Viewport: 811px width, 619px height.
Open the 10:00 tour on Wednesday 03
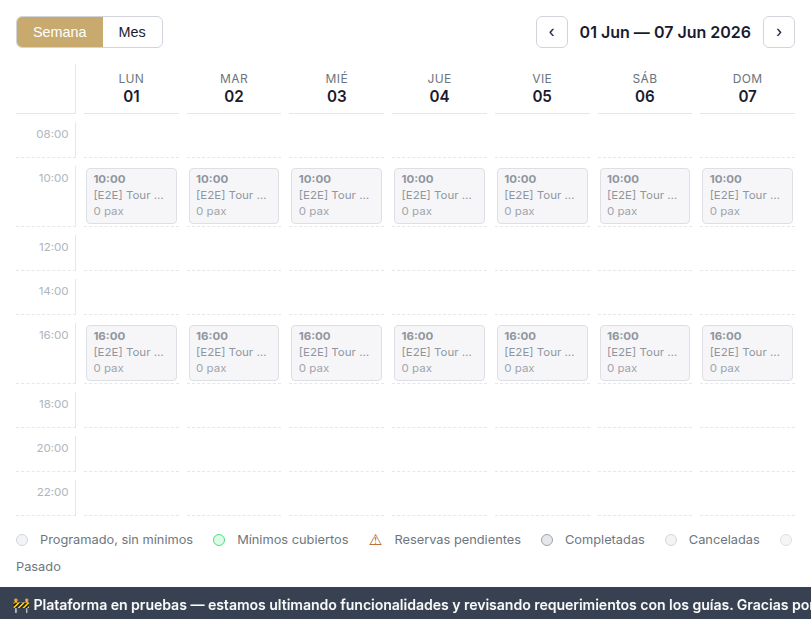tap(337, 196)
